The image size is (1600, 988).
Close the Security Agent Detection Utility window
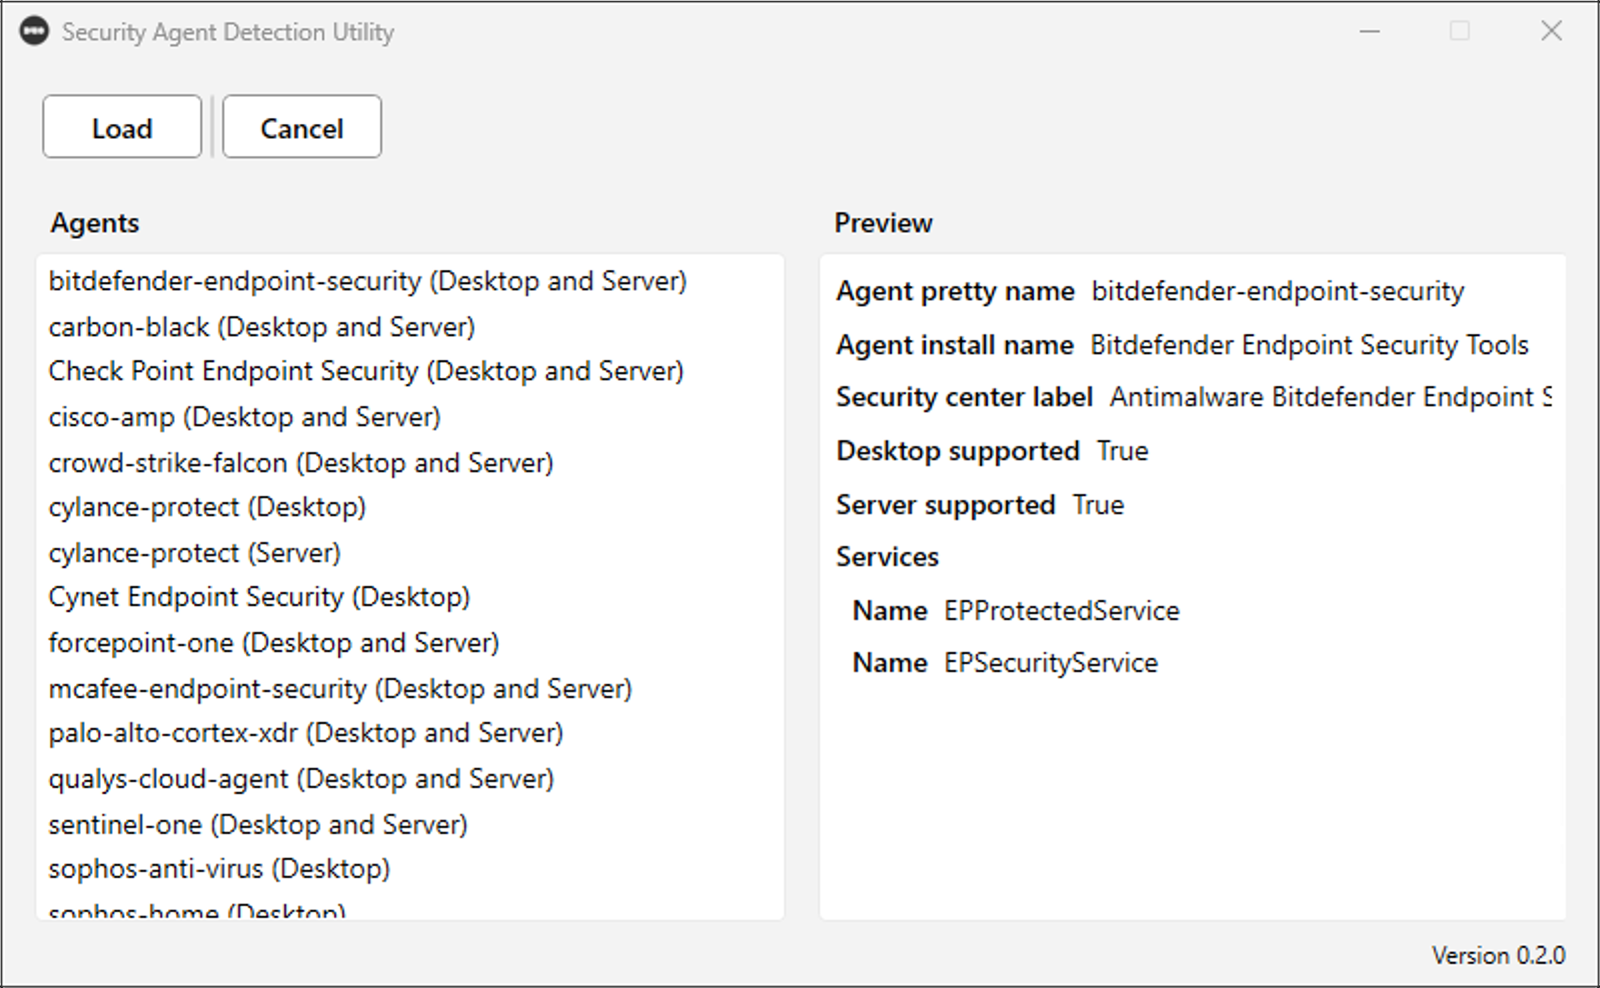(1551, 31)
